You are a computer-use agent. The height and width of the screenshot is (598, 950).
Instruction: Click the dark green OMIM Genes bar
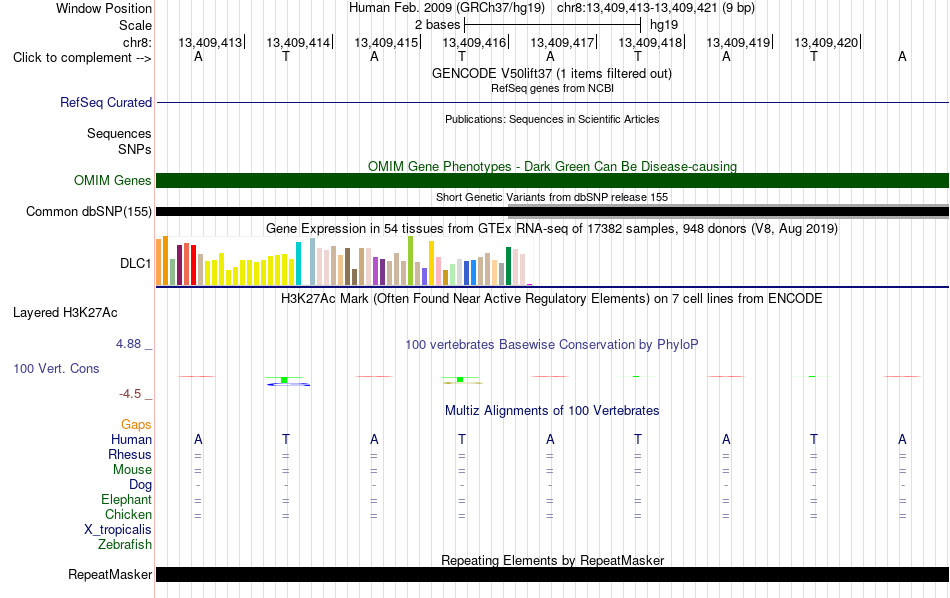pyautogui.click(x=552, y=181)
